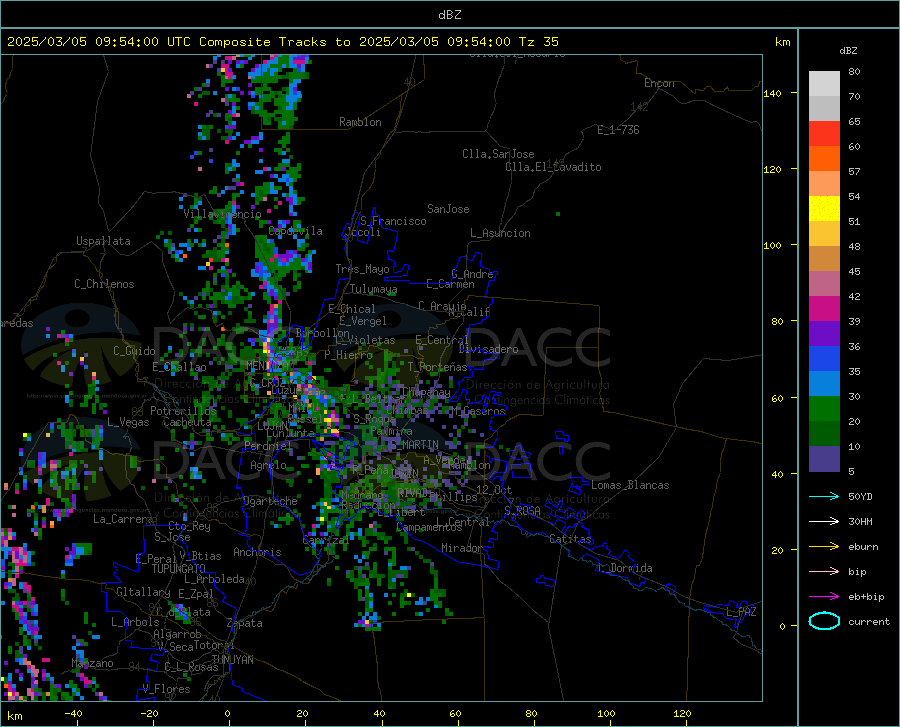Click the 'dBZ' heading above the color scale
The width and height of the screenshot is (900, 727).
[x=848, y=50]
